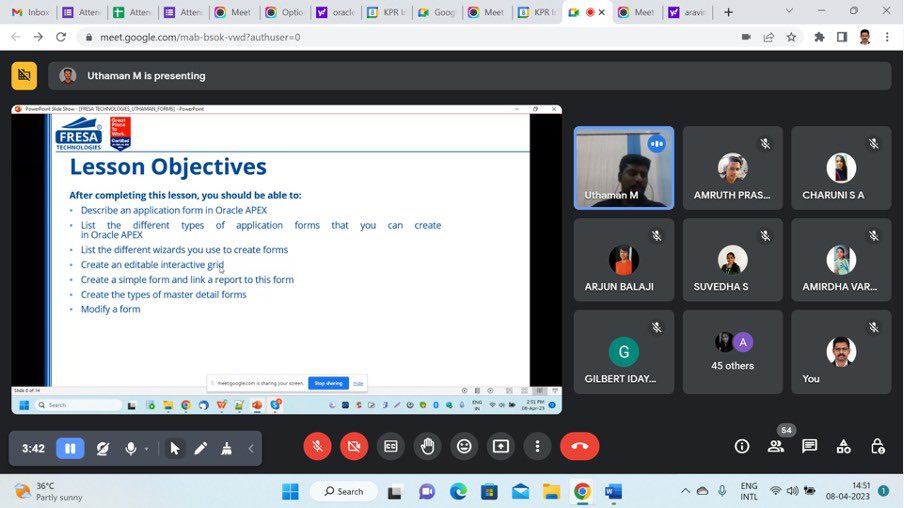Open host controls lock icon

click(877, 446)
